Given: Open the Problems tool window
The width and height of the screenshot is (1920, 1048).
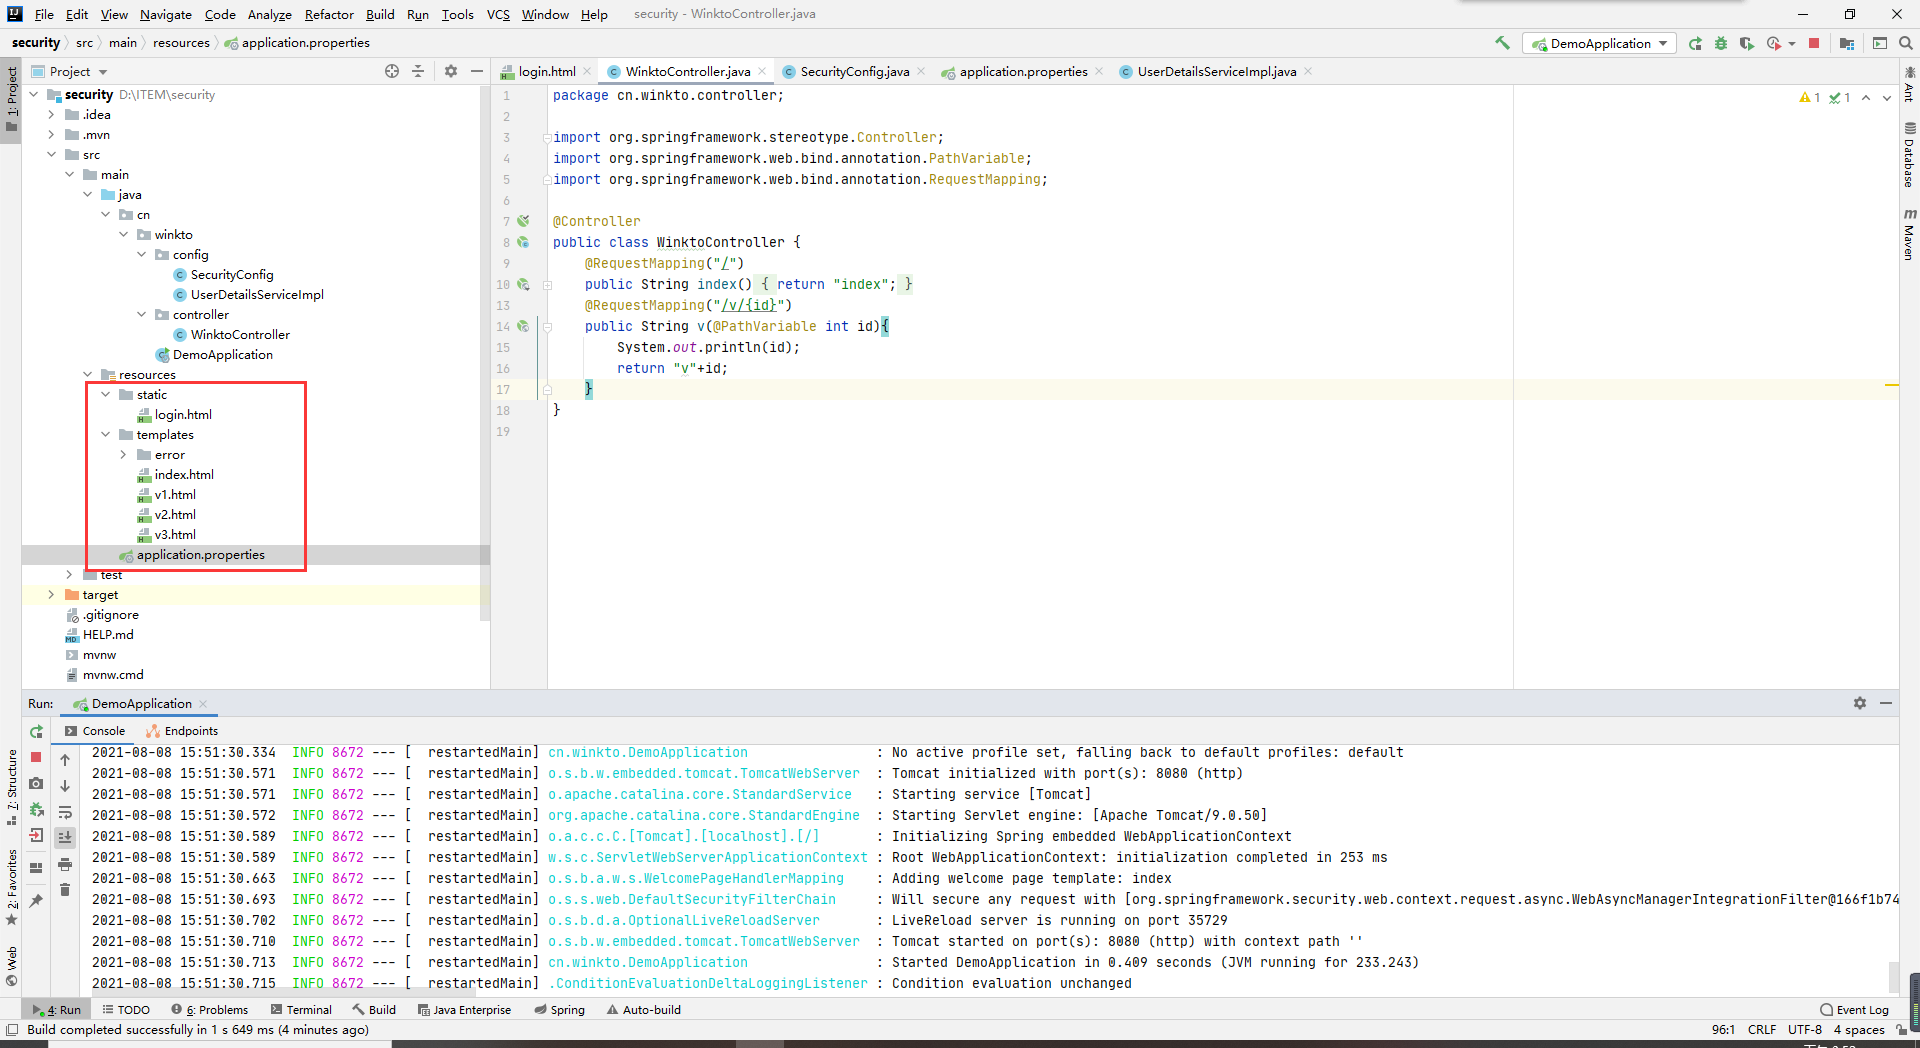Looking at the screenshot, I should [209, 1010].
